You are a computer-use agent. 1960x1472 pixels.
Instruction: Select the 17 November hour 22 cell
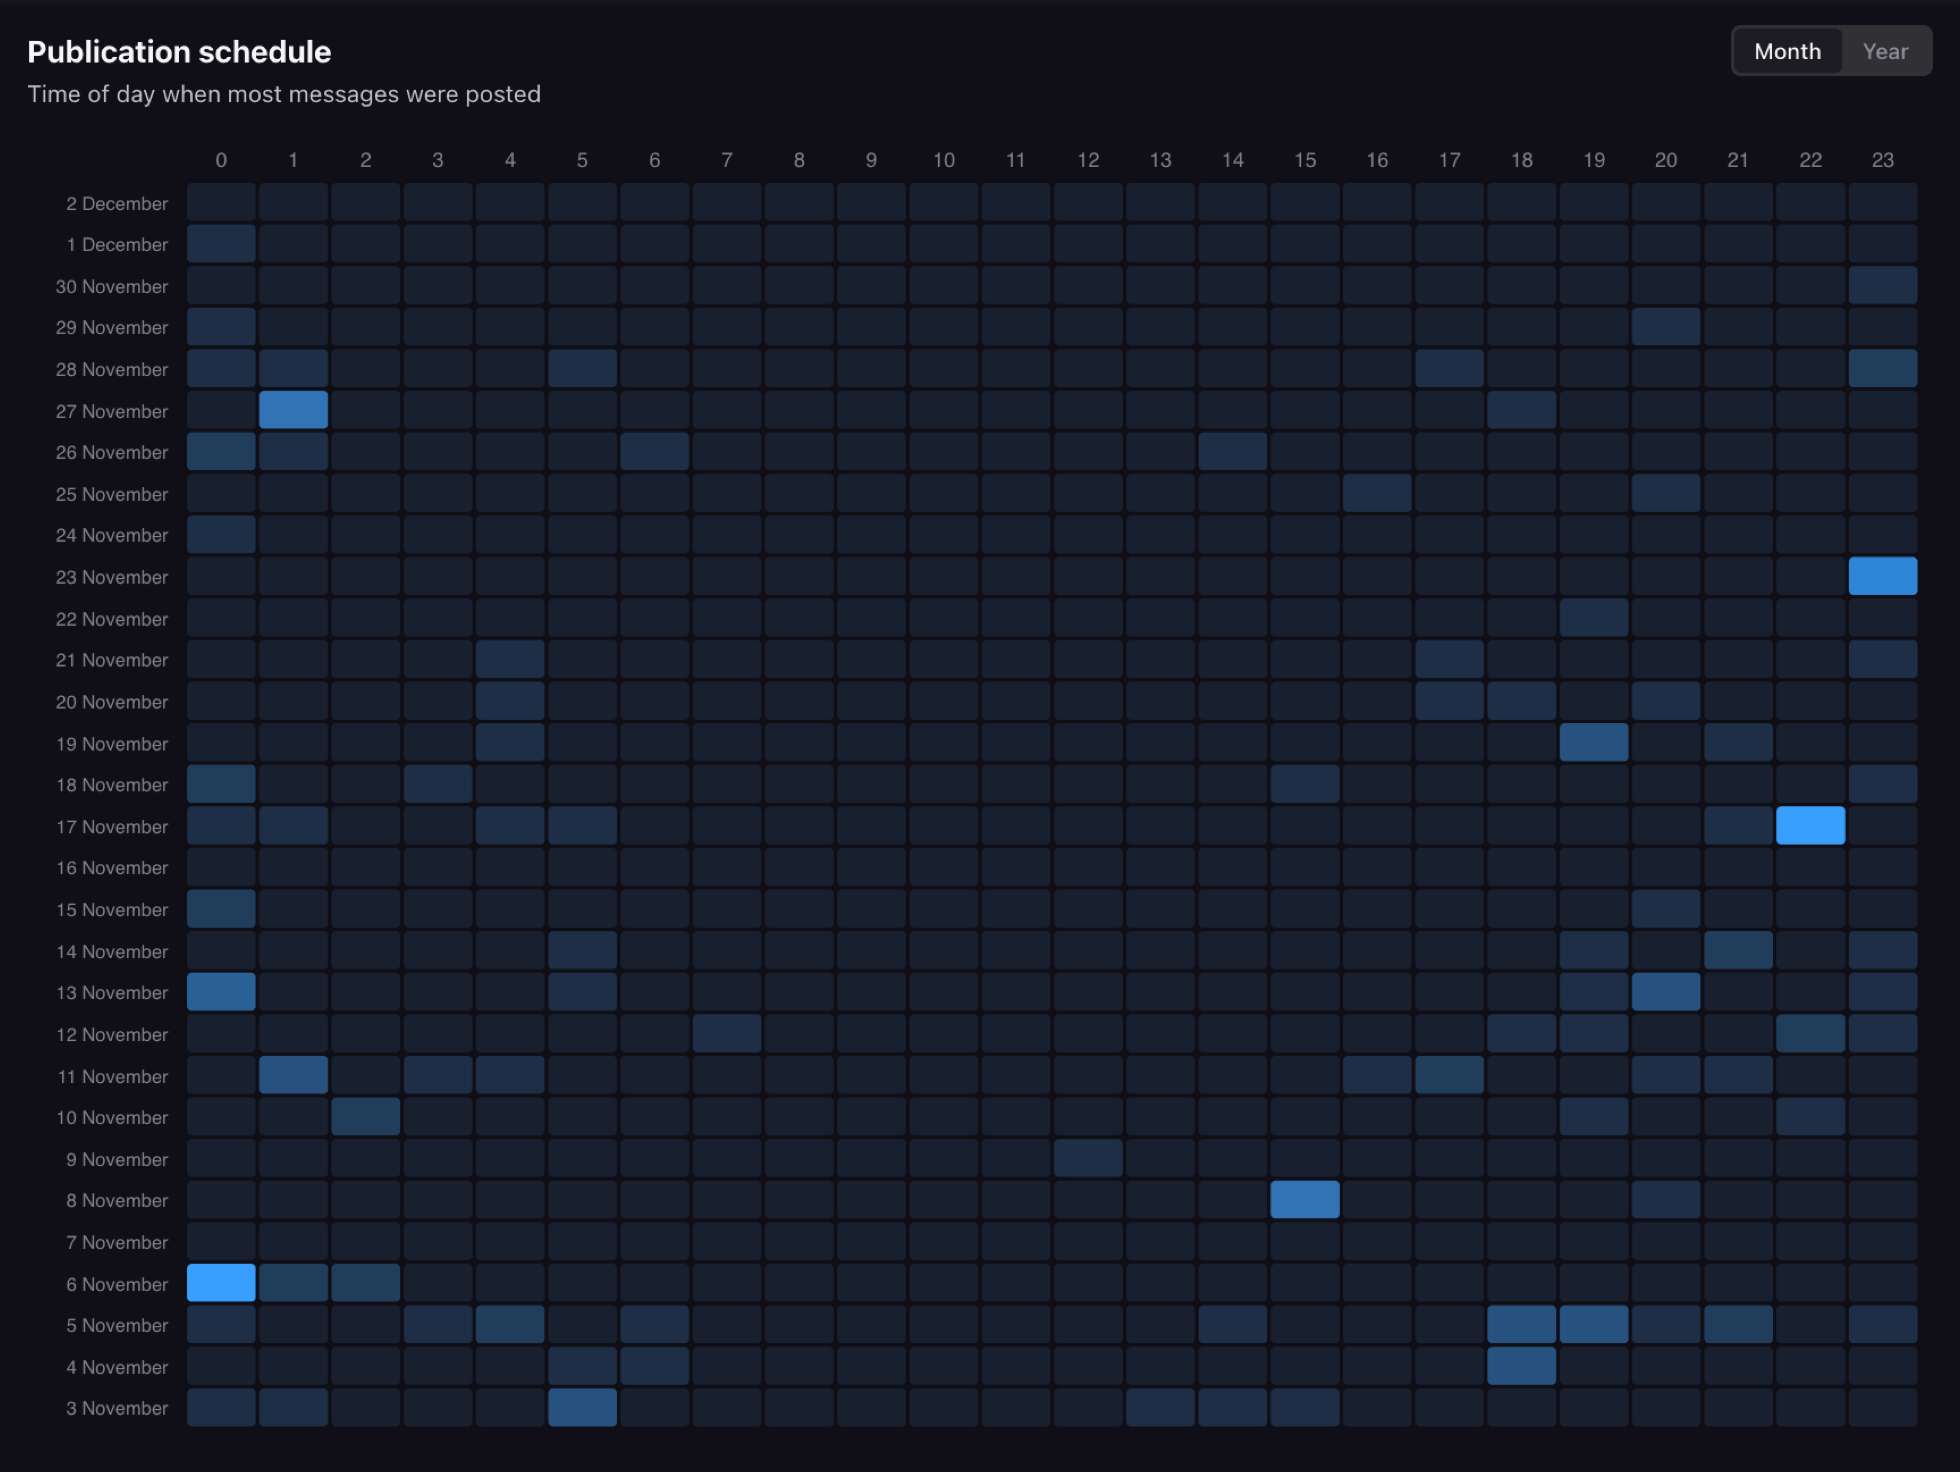pos(1810,826)
